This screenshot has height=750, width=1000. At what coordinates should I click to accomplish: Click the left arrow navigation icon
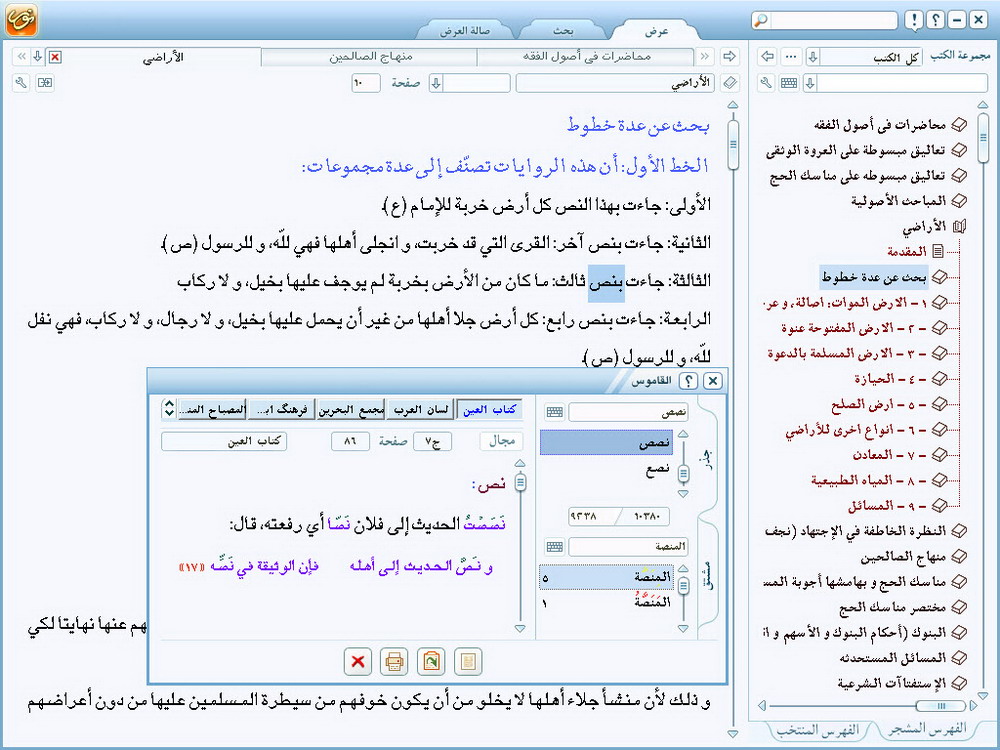tap(767, 56)
